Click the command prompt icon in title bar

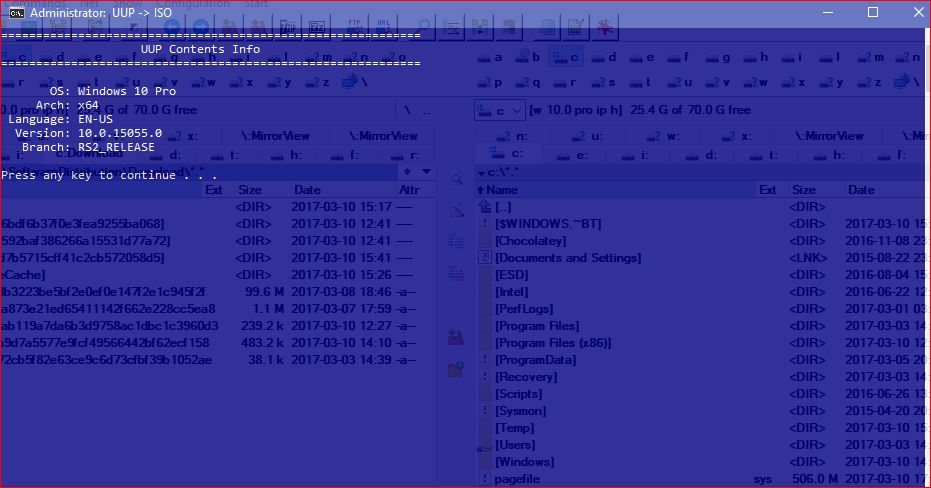click(x=17, y=12)
